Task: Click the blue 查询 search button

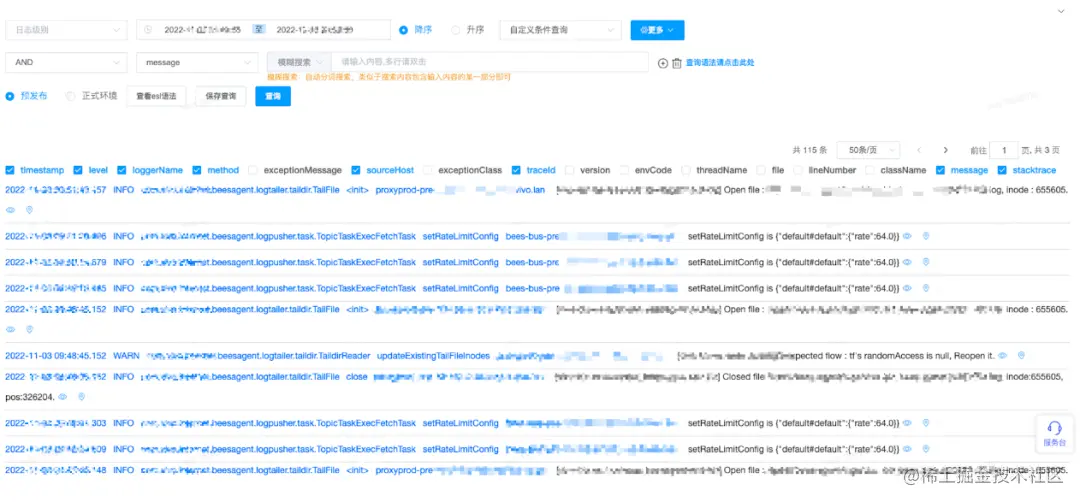Action: pos(273,96)
